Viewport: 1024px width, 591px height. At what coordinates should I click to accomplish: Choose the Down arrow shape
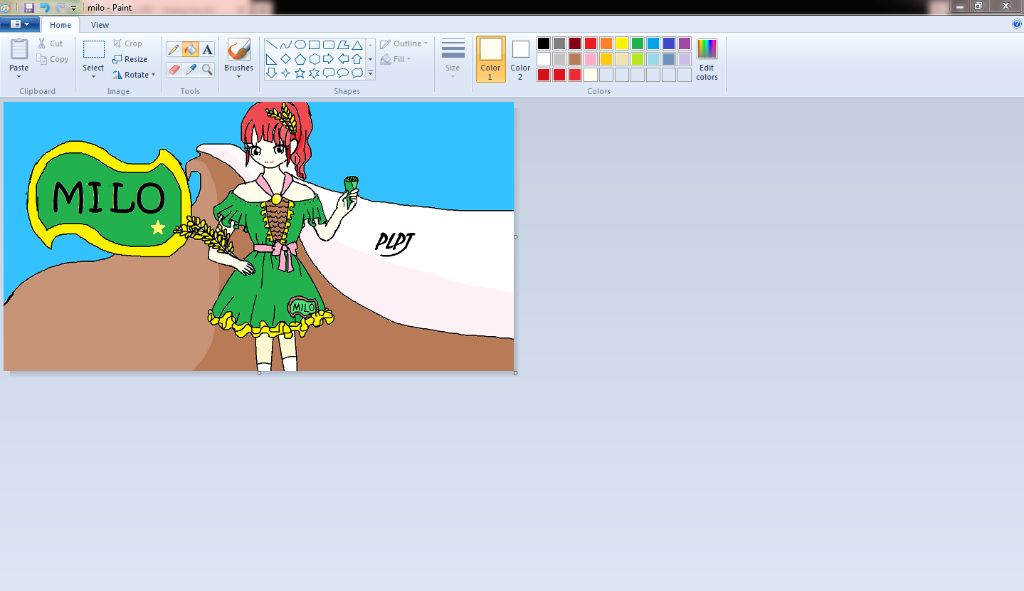pyautogui.click(x=271, y=73)
